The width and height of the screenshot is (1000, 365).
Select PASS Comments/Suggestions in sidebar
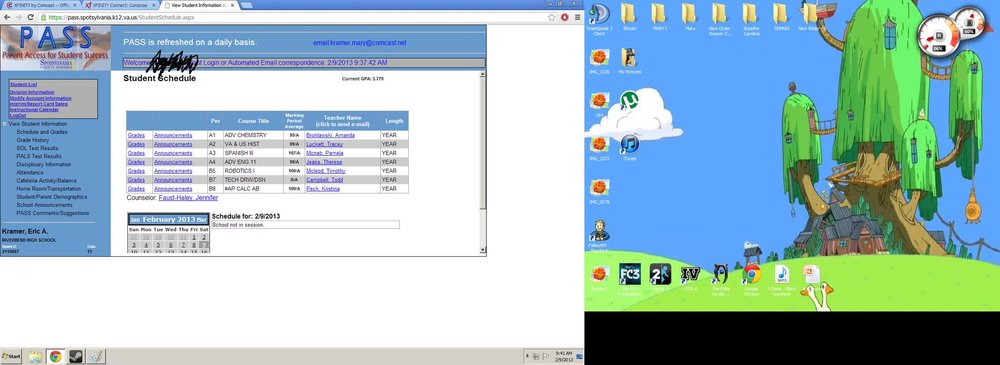(53, 213)
